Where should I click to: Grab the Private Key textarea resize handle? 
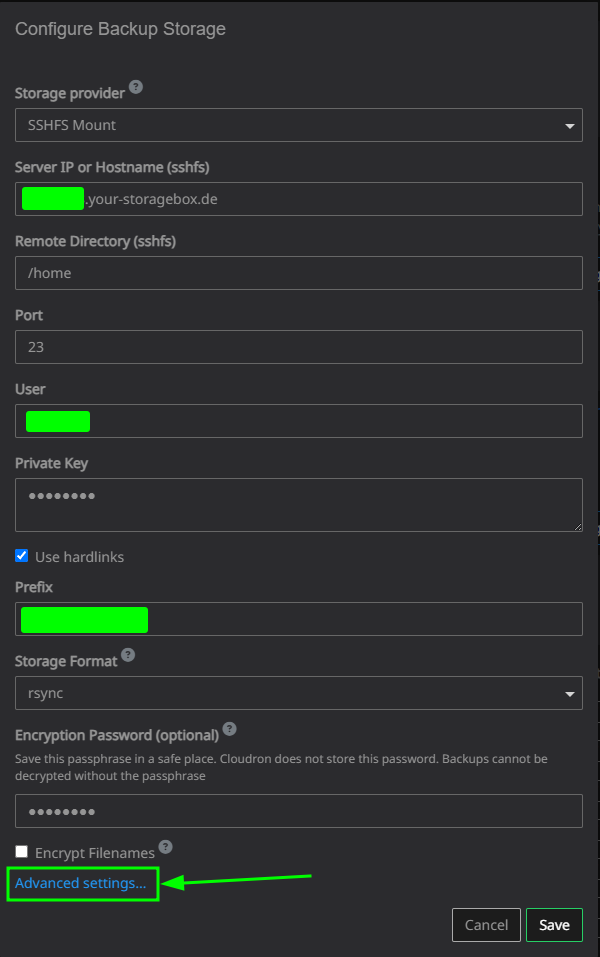[577, 526]
